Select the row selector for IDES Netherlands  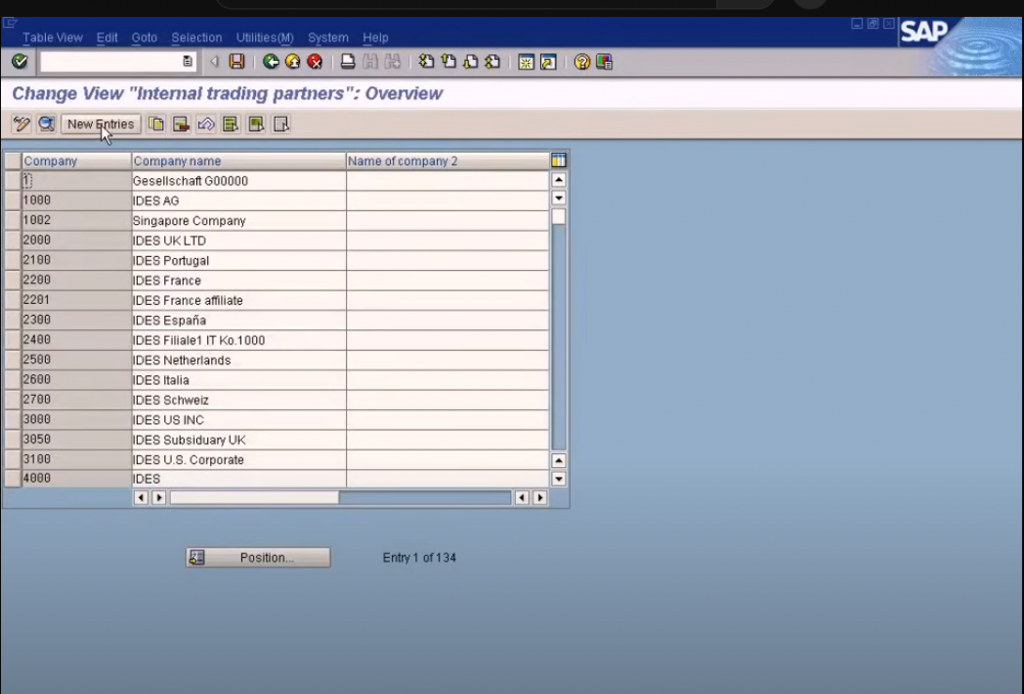pos(12,360)
